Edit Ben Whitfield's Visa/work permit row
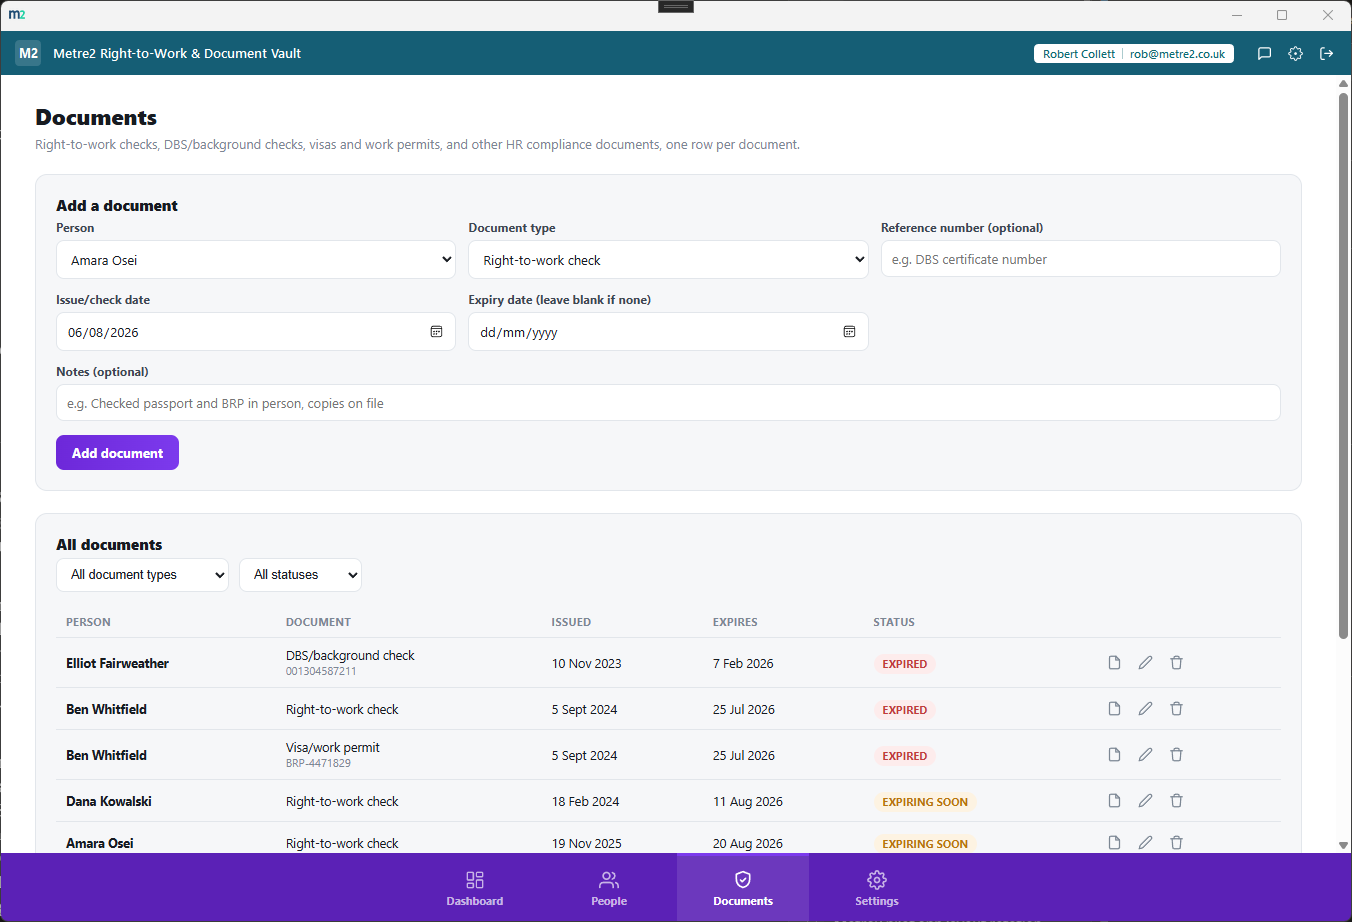 tap(1145, 755)
